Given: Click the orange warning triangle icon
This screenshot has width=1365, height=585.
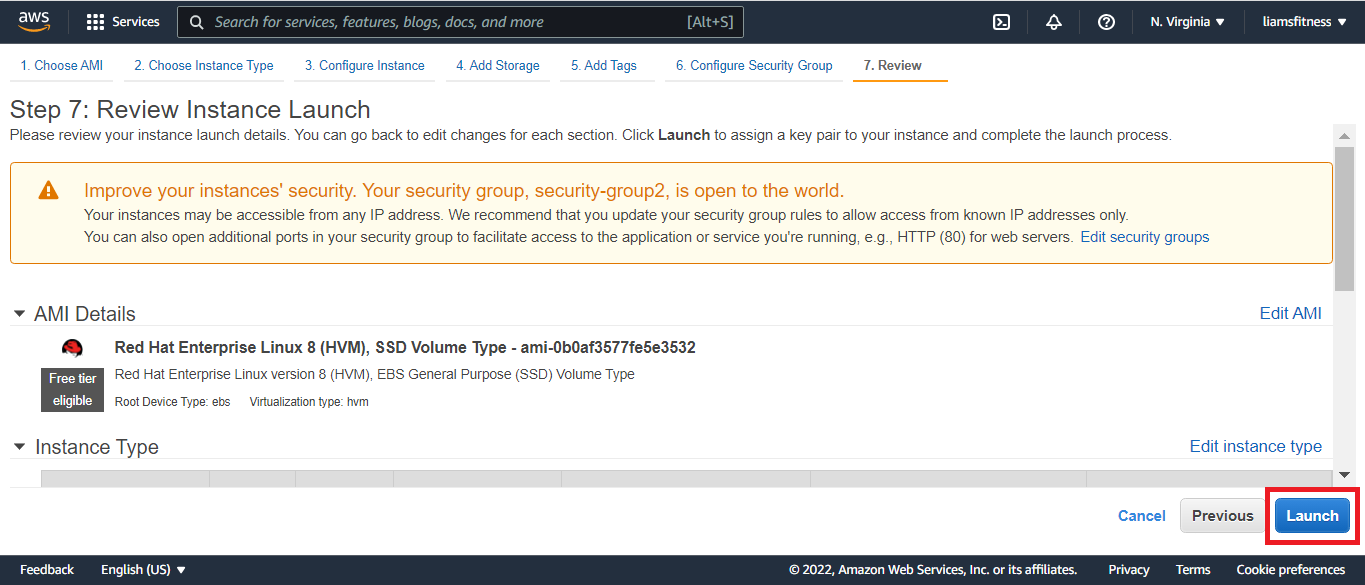Looking at the screenshot, I should pos(48,190).
